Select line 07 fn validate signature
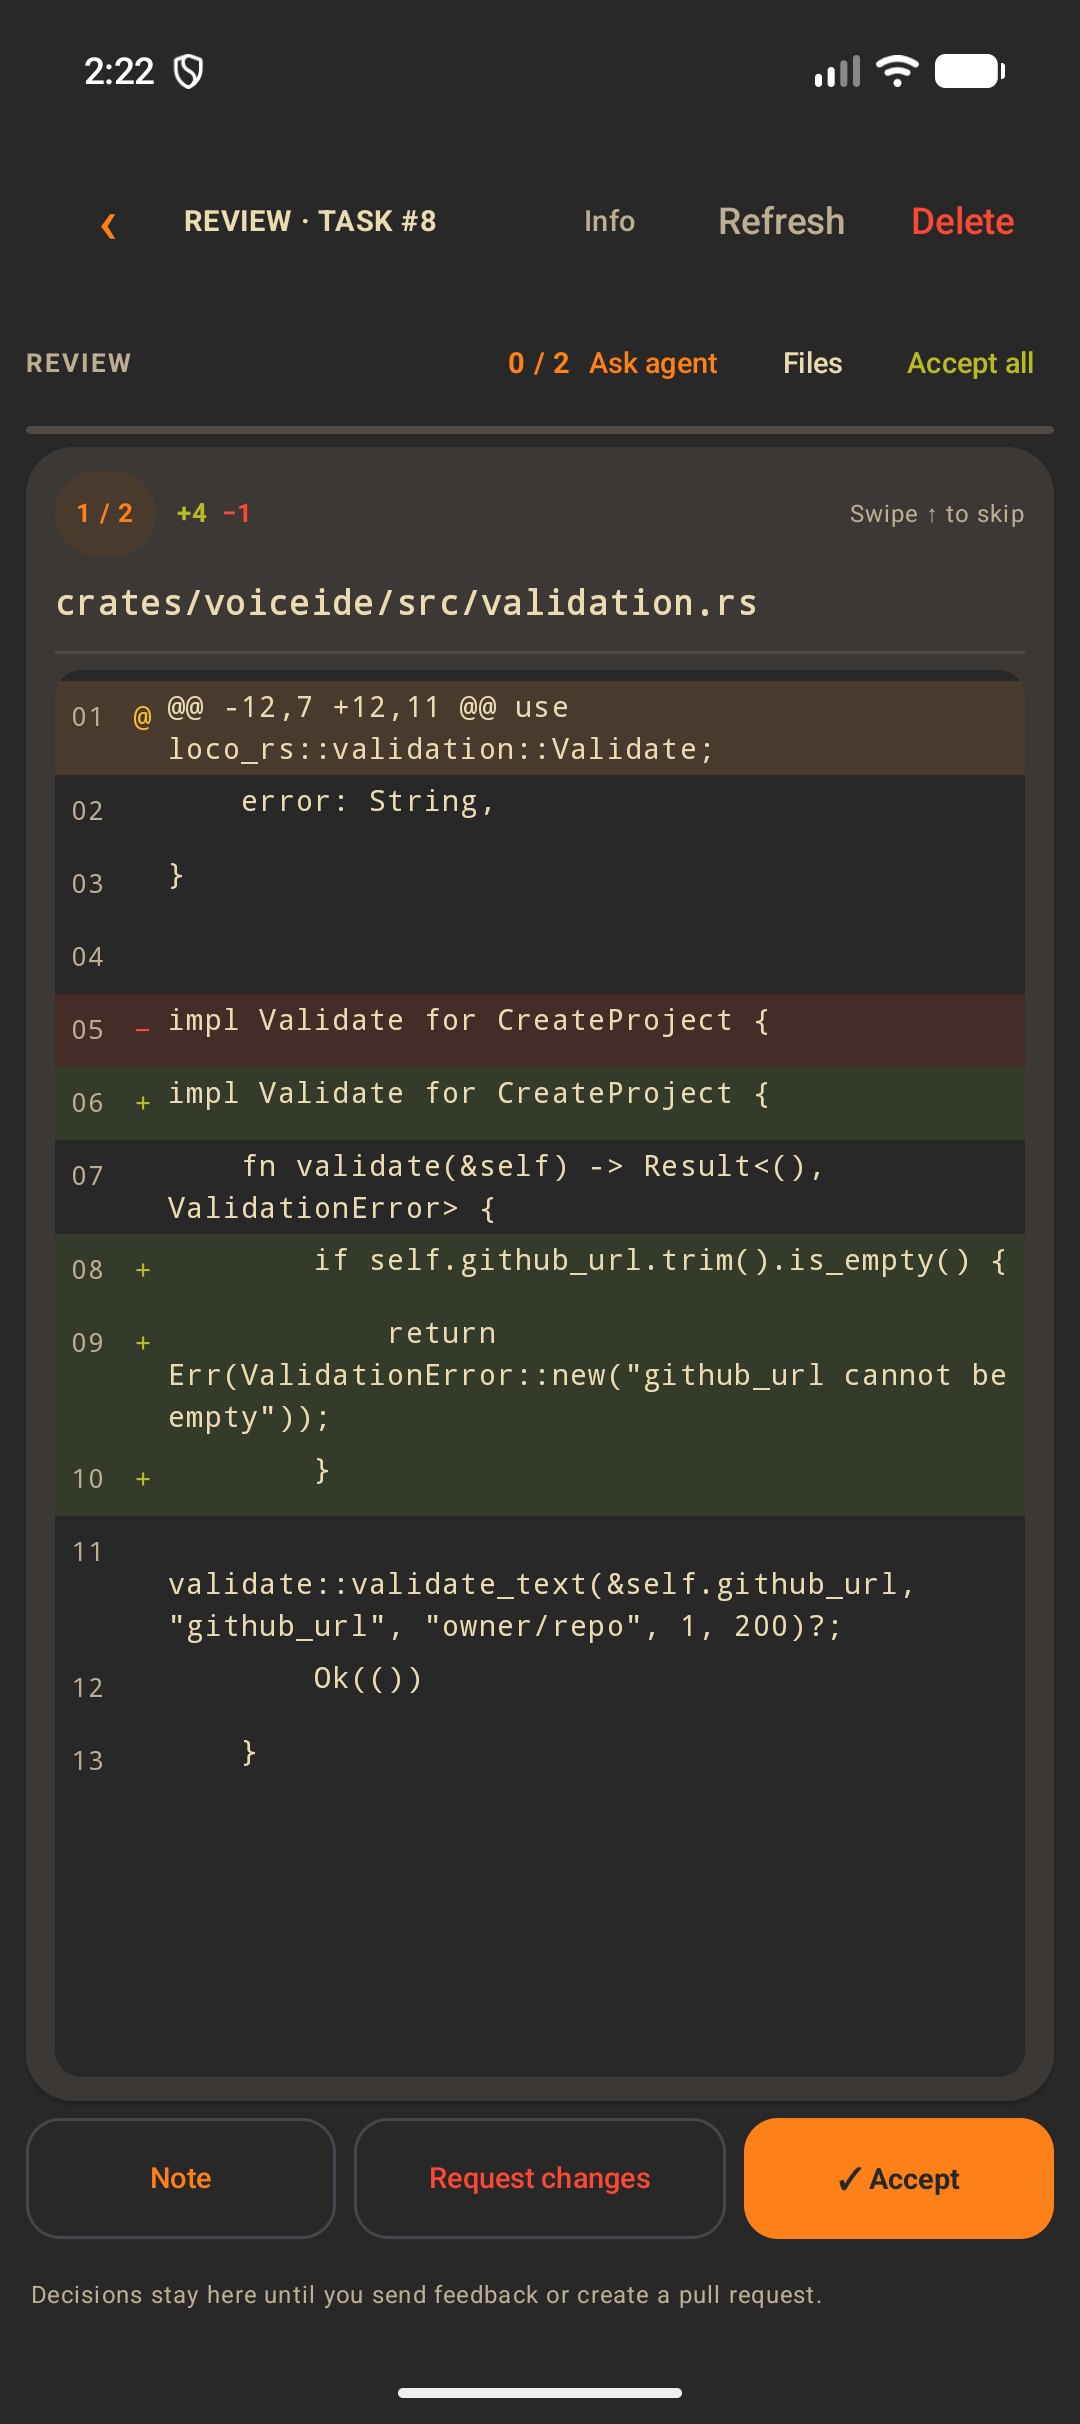Viewport: 1080px width, 2424px height. click(x=540, y=1187)
